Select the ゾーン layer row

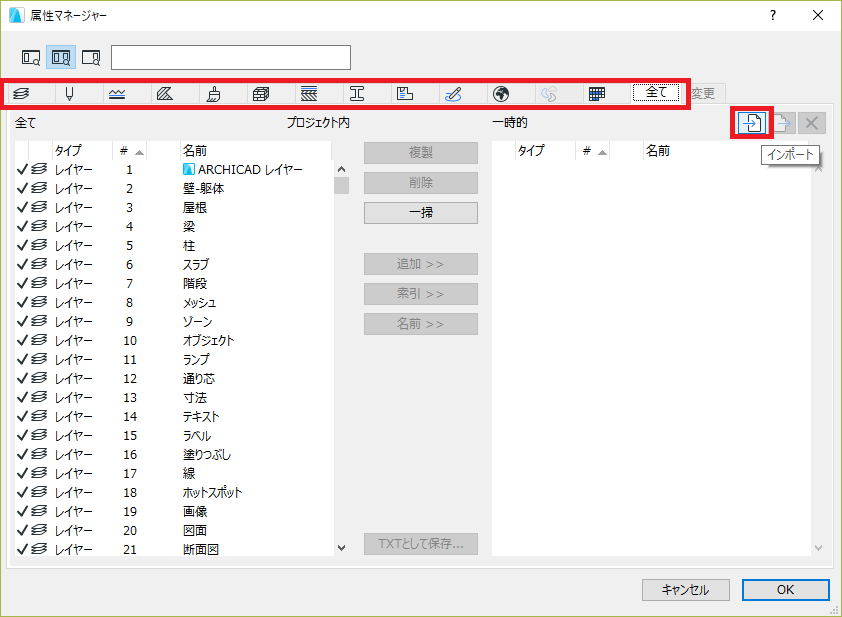[173, 322]
